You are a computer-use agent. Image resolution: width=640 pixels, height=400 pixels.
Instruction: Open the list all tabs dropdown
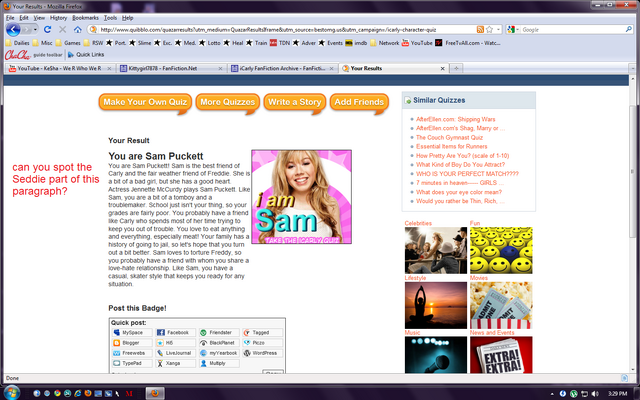[632, 69]
